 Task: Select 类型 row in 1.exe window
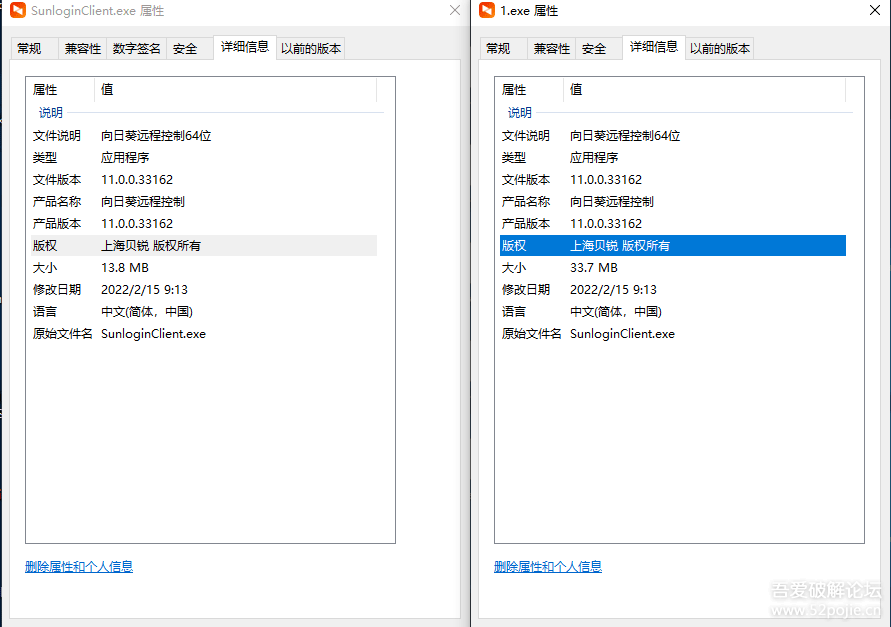tap(673, 157)
